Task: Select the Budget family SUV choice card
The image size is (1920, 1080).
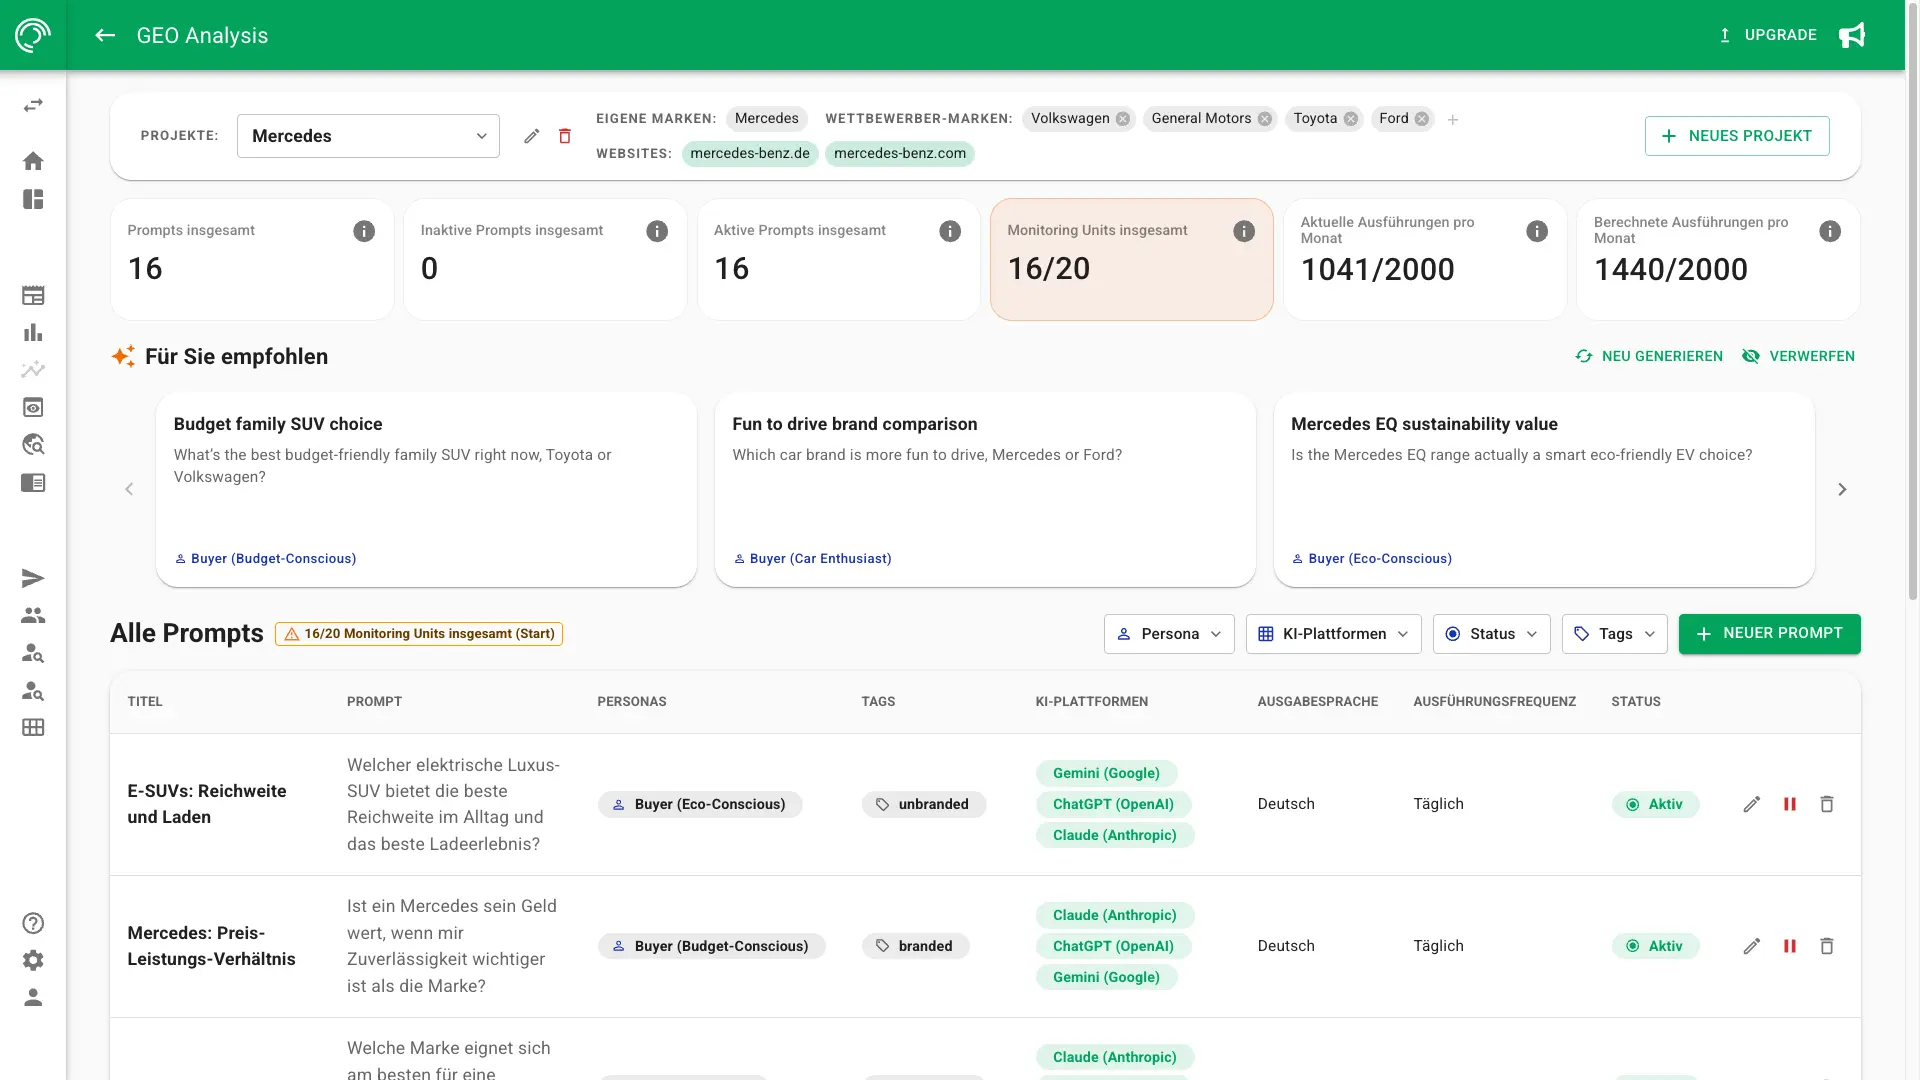Action: tap(426, 489)
